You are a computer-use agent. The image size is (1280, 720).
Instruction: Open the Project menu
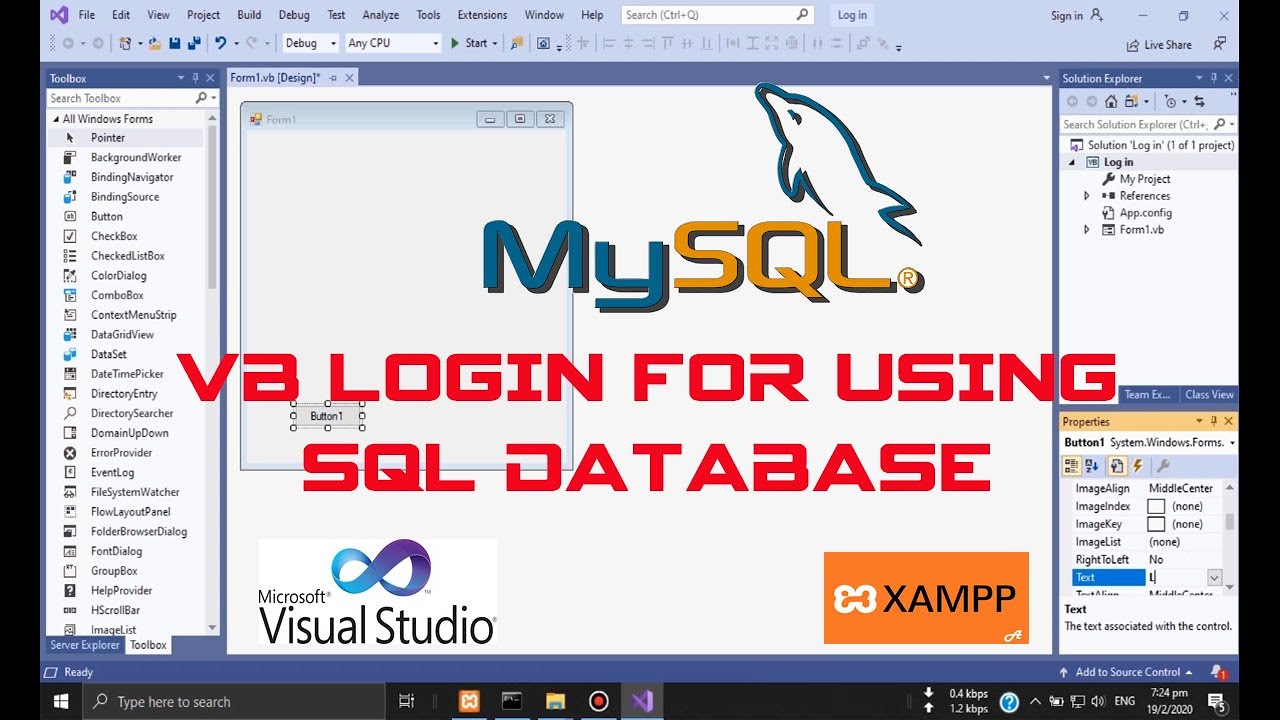pos(203,15)
